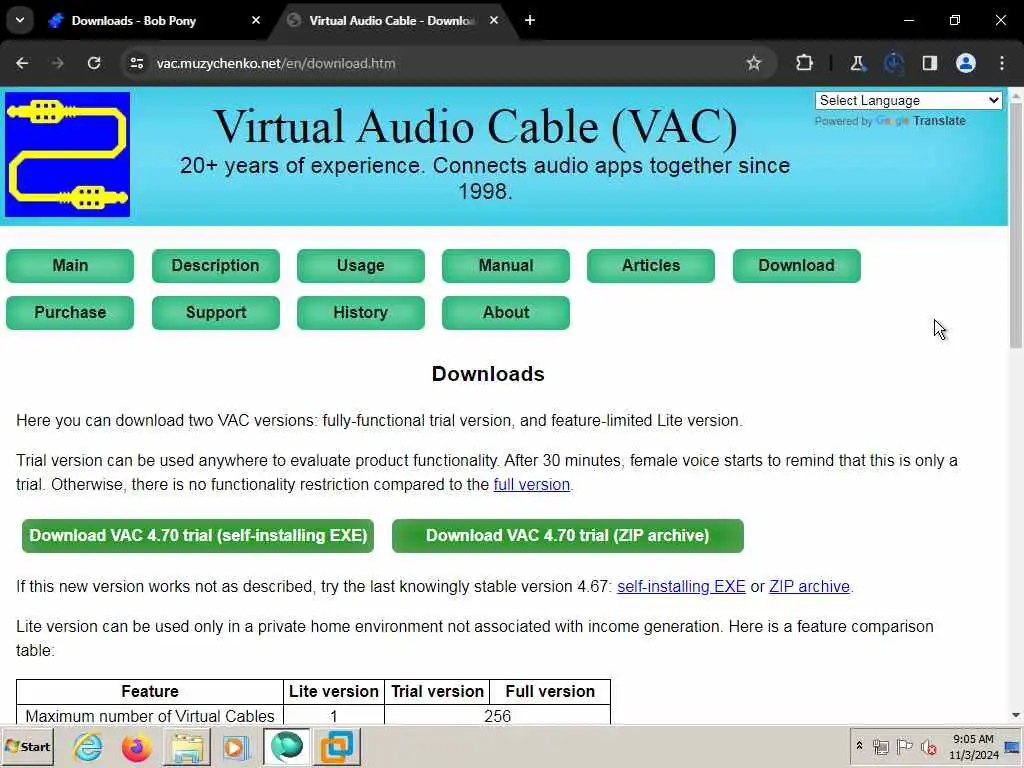Open the Manual page
Viewport: 1024px width, 768px height.
coord(505,266)
